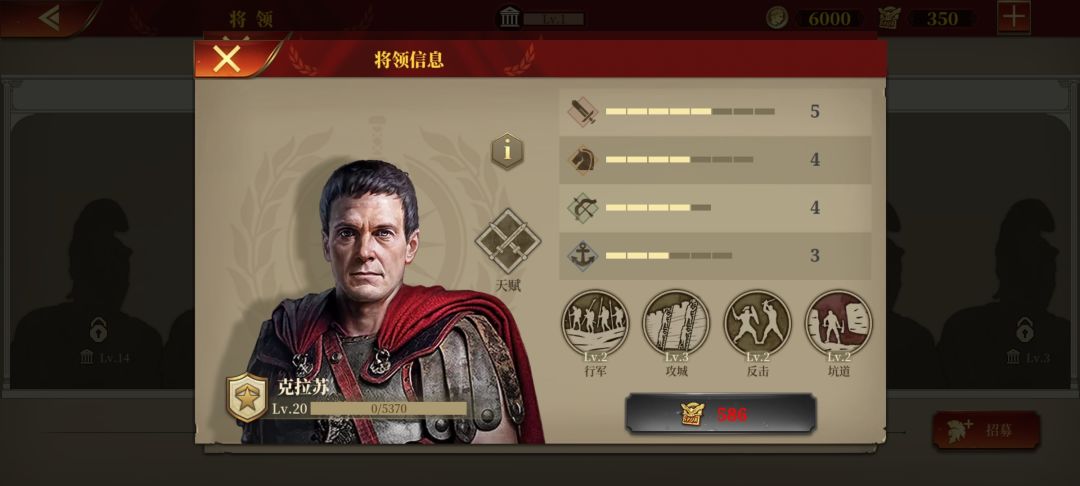This screenshot has width=1080, height=486.
Task: Select the 坑道 tunnel skill icon
Action: pyautogui.click(x=838, y=323)
